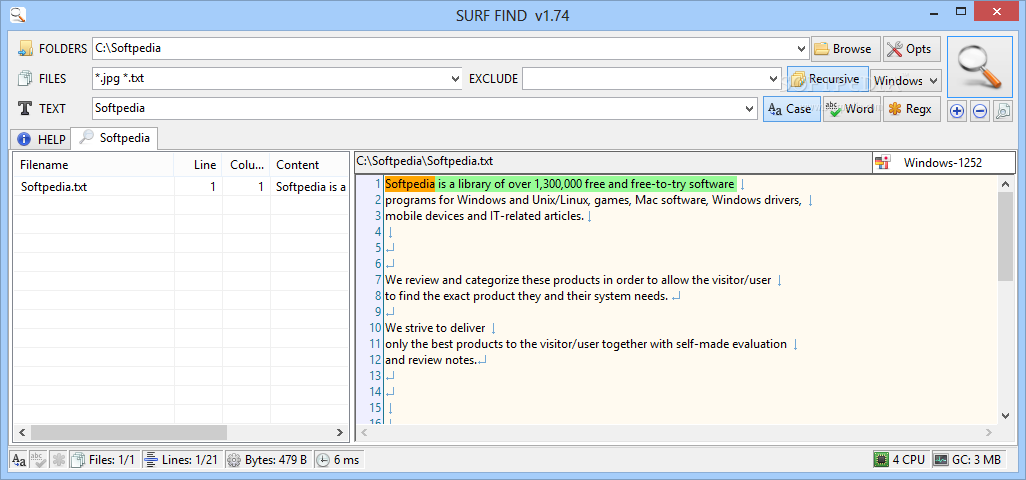The image size is (1026, 480).
Task: Click in the FOLDERS path input field
Action: pos(444,48)
